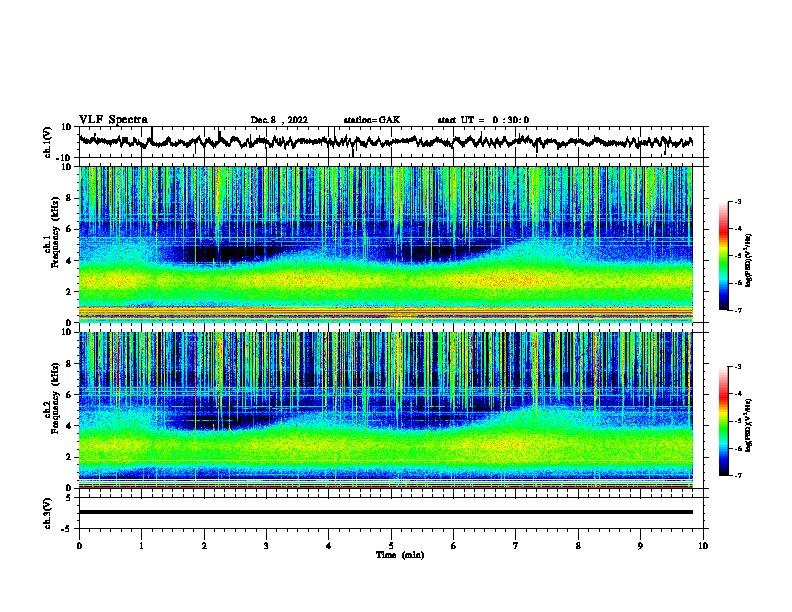The image size is (792, 612).
Task: Click the "6" tick on the time axis
Action: (454, 546)
